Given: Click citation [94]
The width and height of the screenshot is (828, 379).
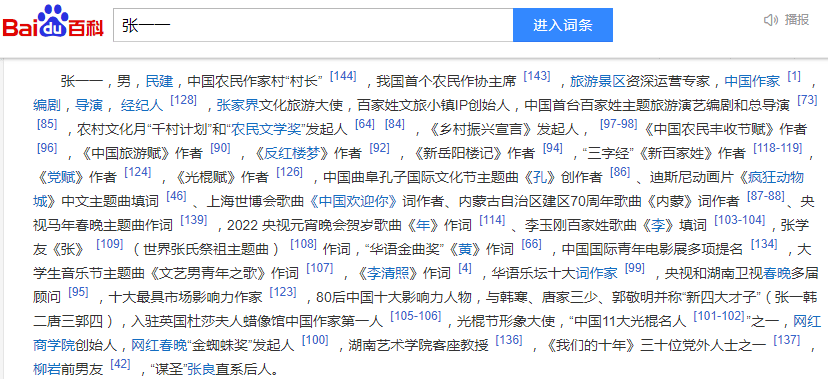Looking at the screenshot, I should 553,148.
